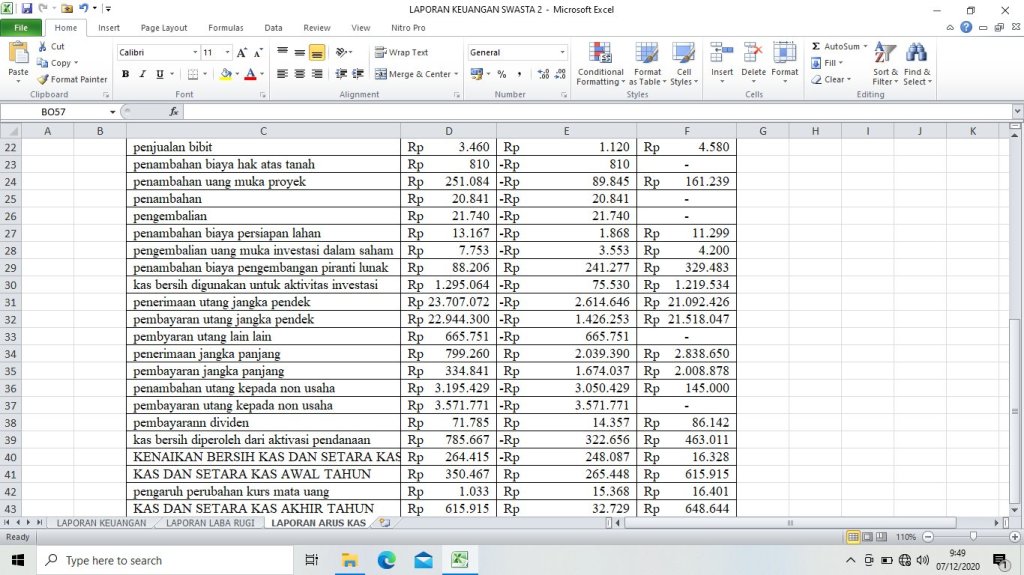Click the Find & Select icon
The width and height of the screenshot is (1024, 575).
pyautogui.click(x=916, y=63)
